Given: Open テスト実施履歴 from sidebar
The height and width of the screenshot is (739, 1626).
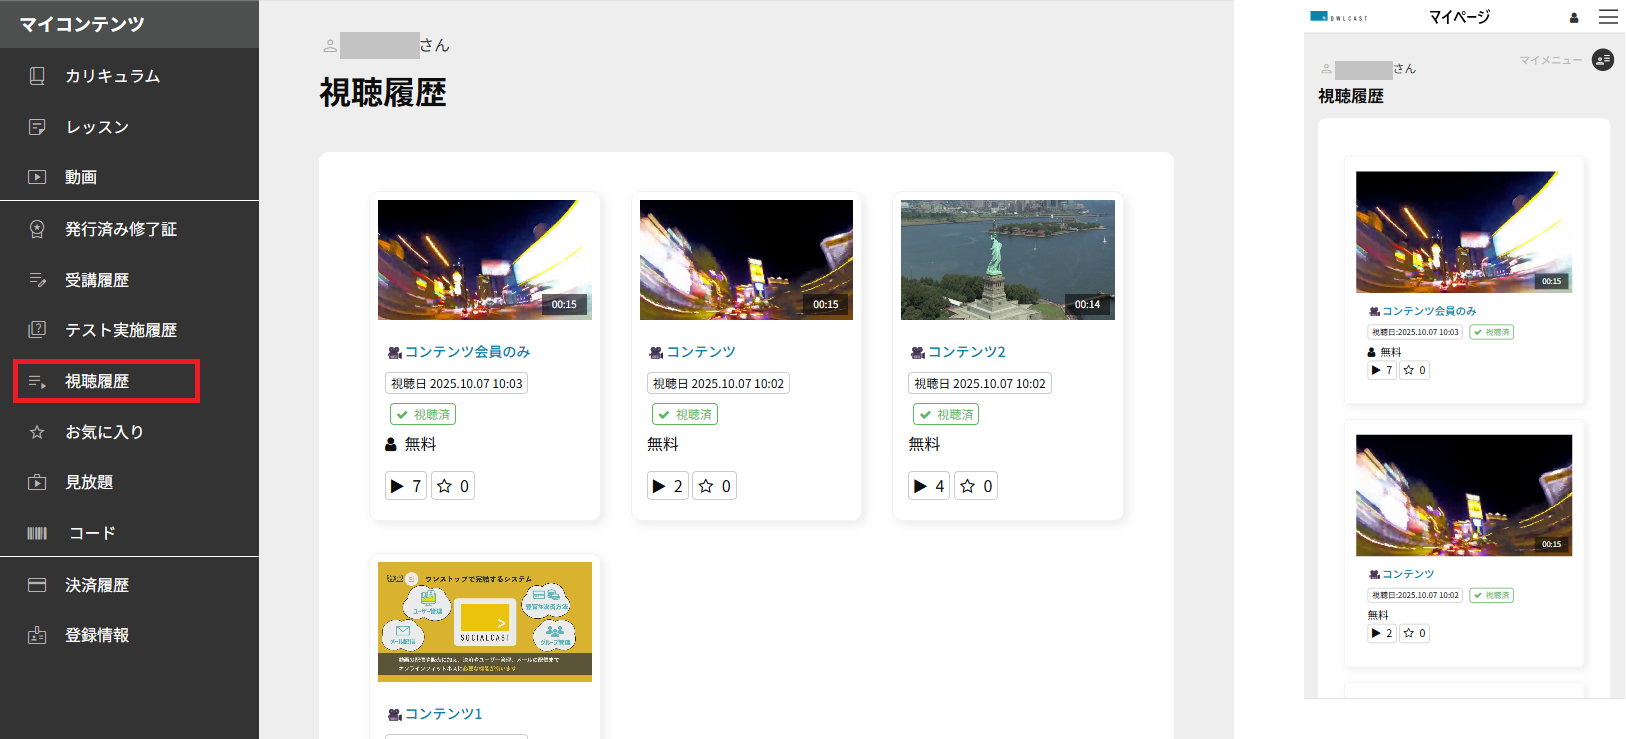Looking at the screenshot, I should 120,330.
